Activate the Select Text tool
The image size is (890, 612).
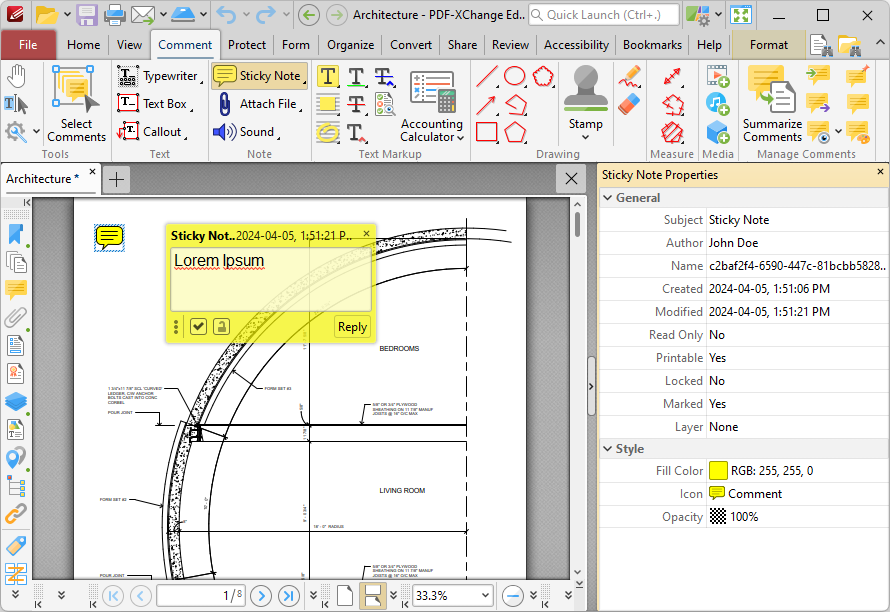coord(16,104)
